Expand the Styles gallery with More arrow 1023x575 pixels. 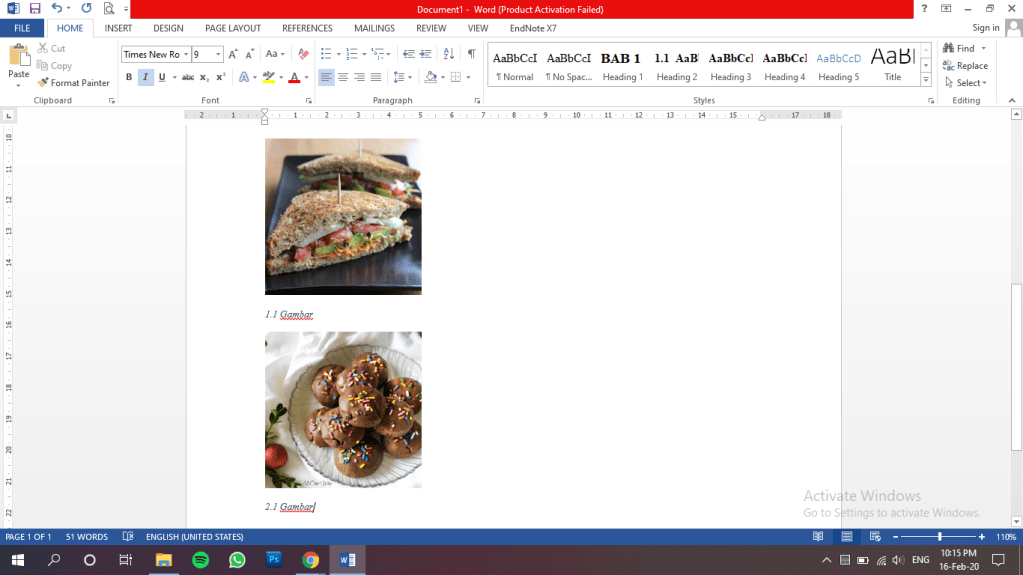[x=925, y=80]
